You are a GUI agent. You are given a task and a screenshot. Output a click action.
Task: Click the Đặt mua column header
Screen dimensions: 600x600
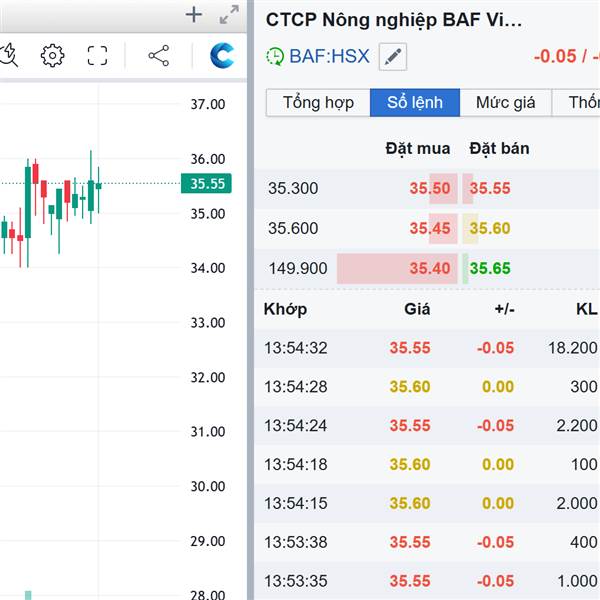tap(417, 148)
